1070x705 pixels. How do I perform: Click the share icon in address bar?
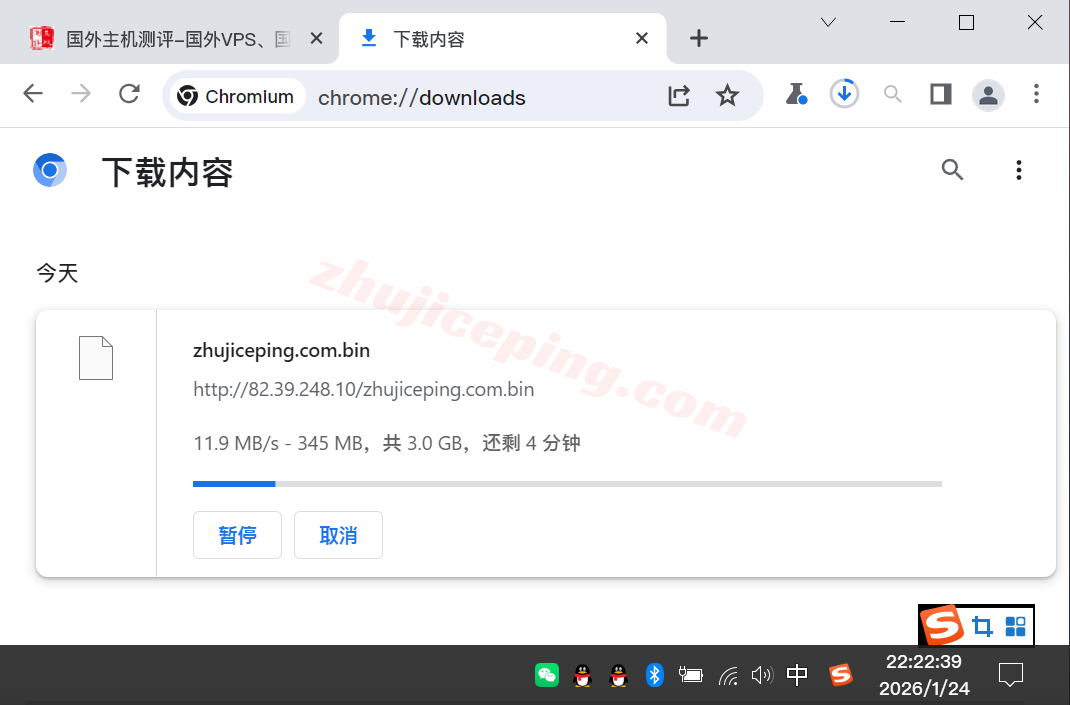(678, 95)
